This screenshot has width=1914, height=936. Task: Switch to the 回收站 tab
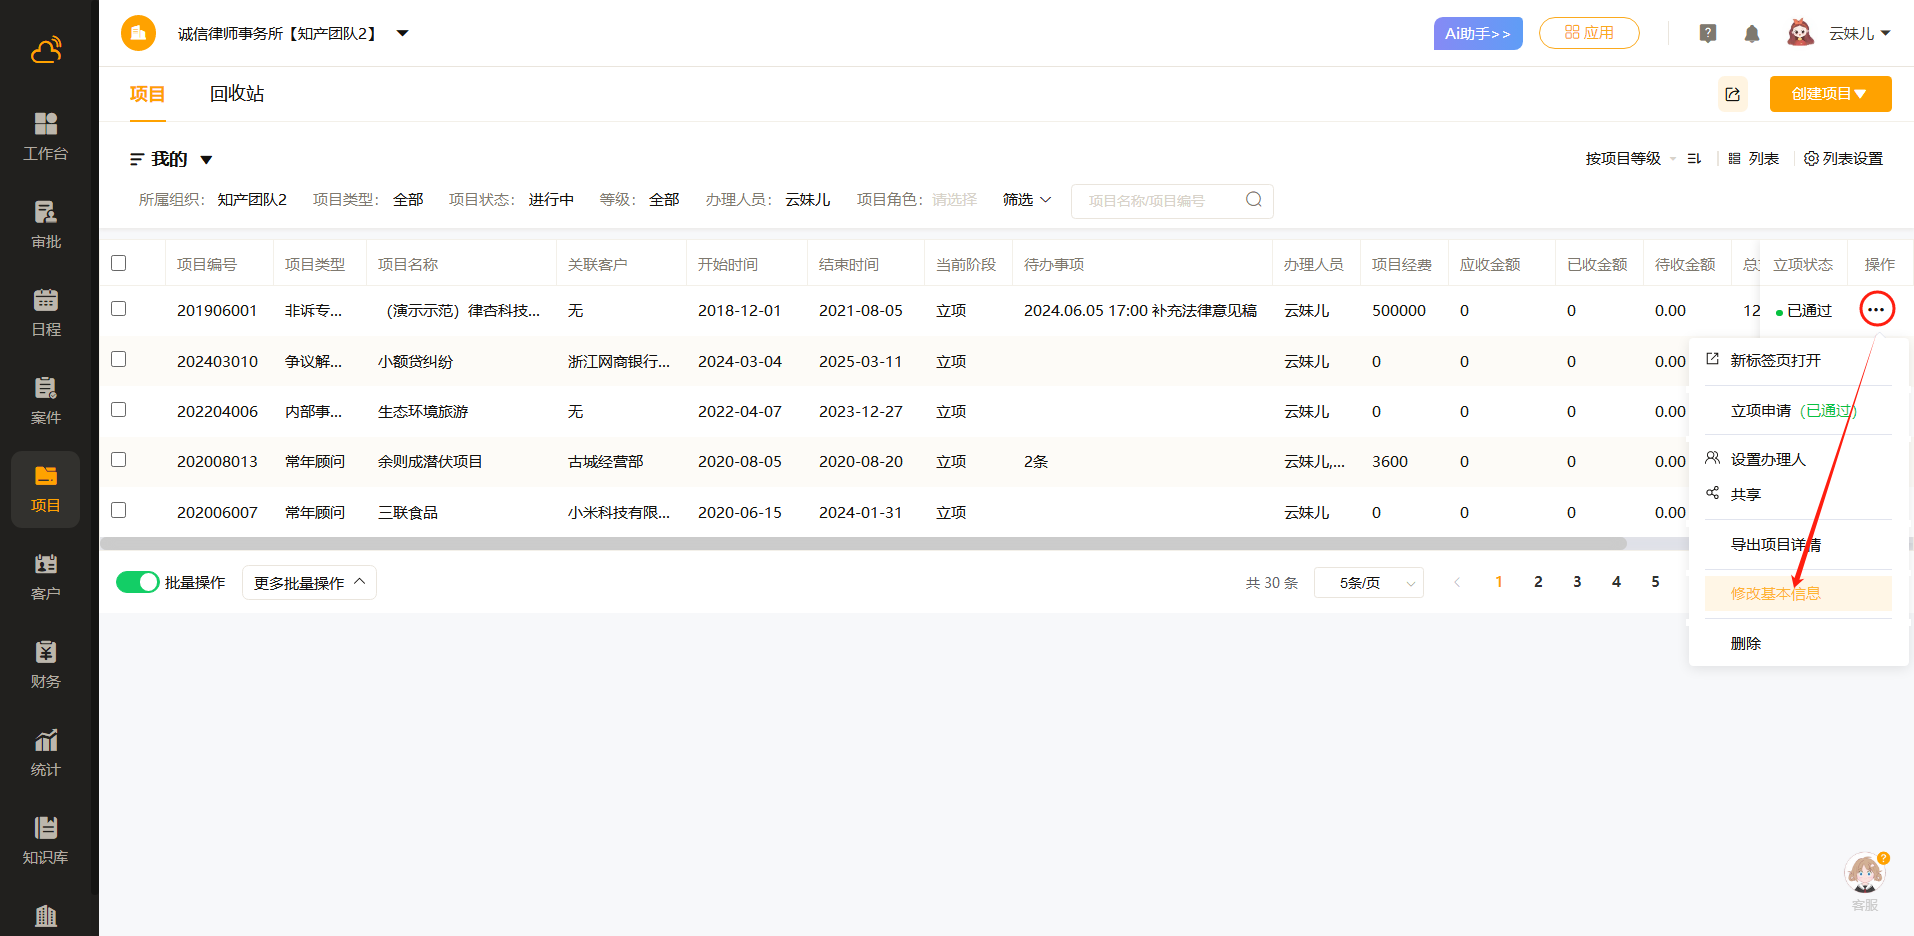point(237,94)
